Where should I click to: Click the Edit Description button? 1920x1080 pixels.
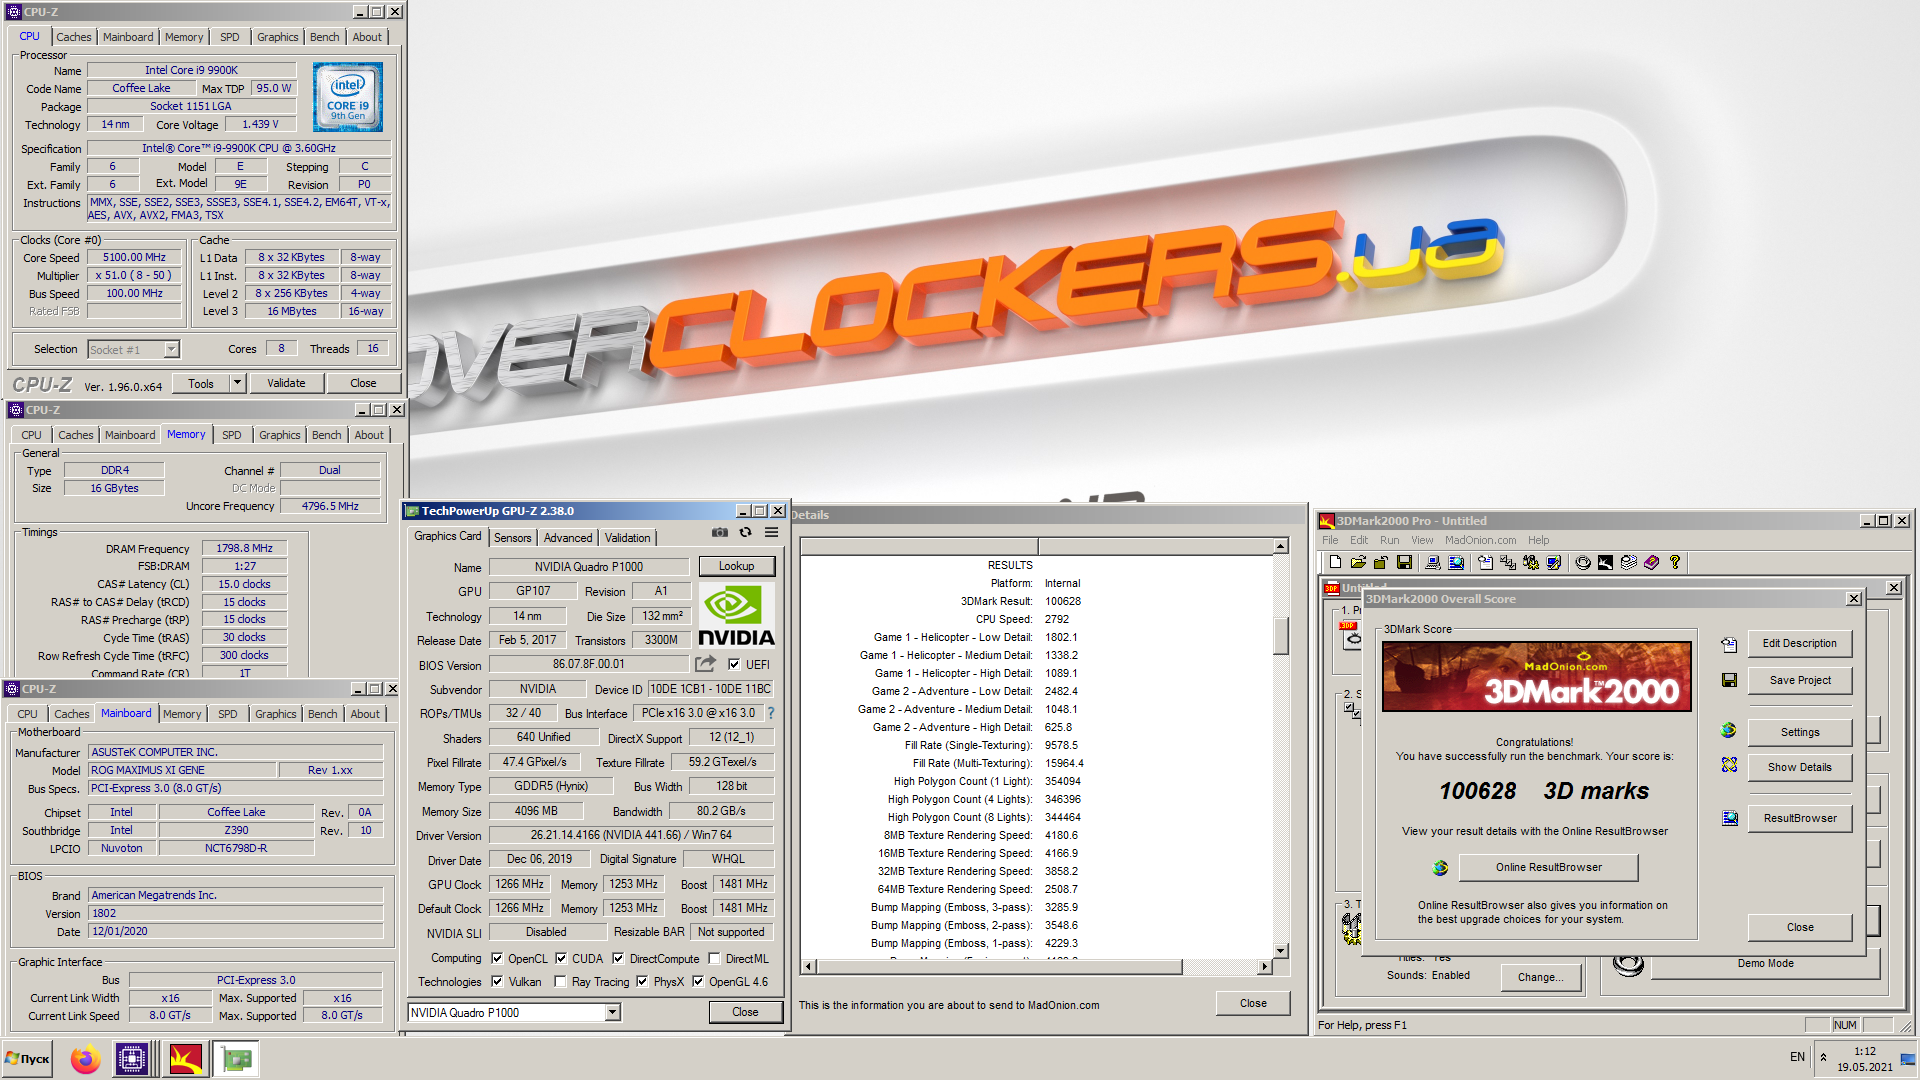pos(1799,644)
